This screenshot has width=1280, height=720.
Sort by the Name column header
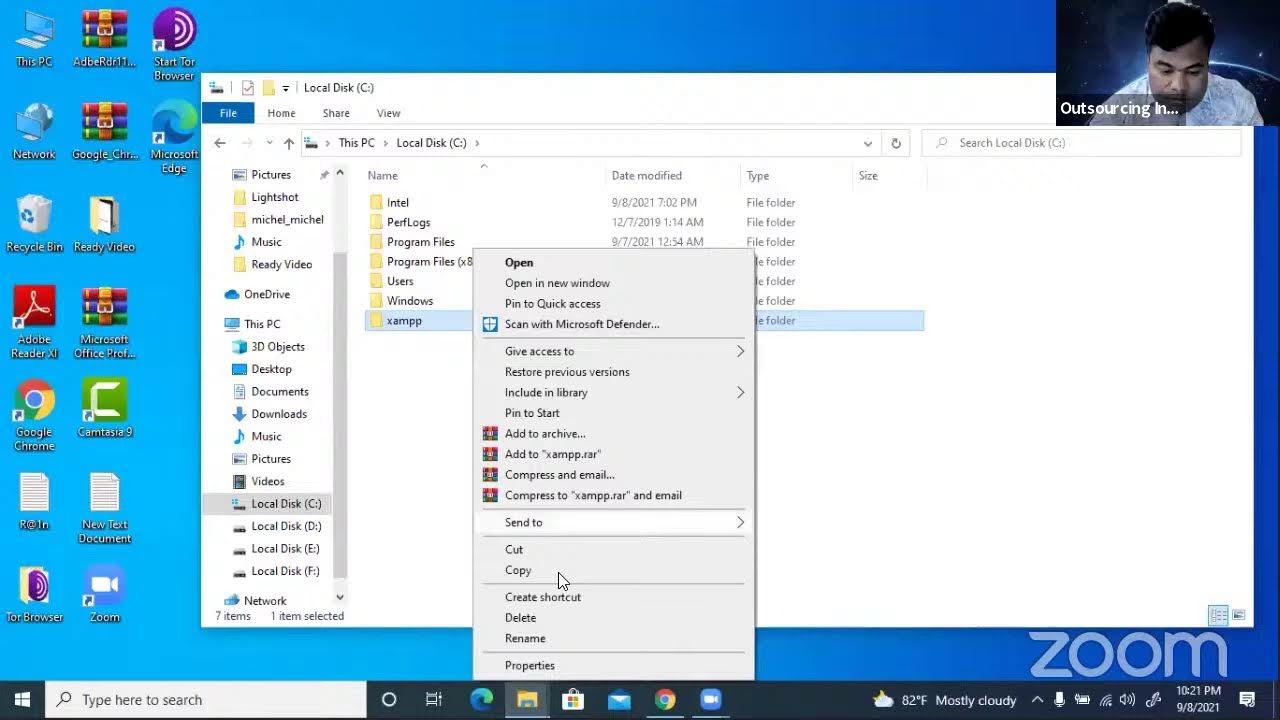point(484,176)
